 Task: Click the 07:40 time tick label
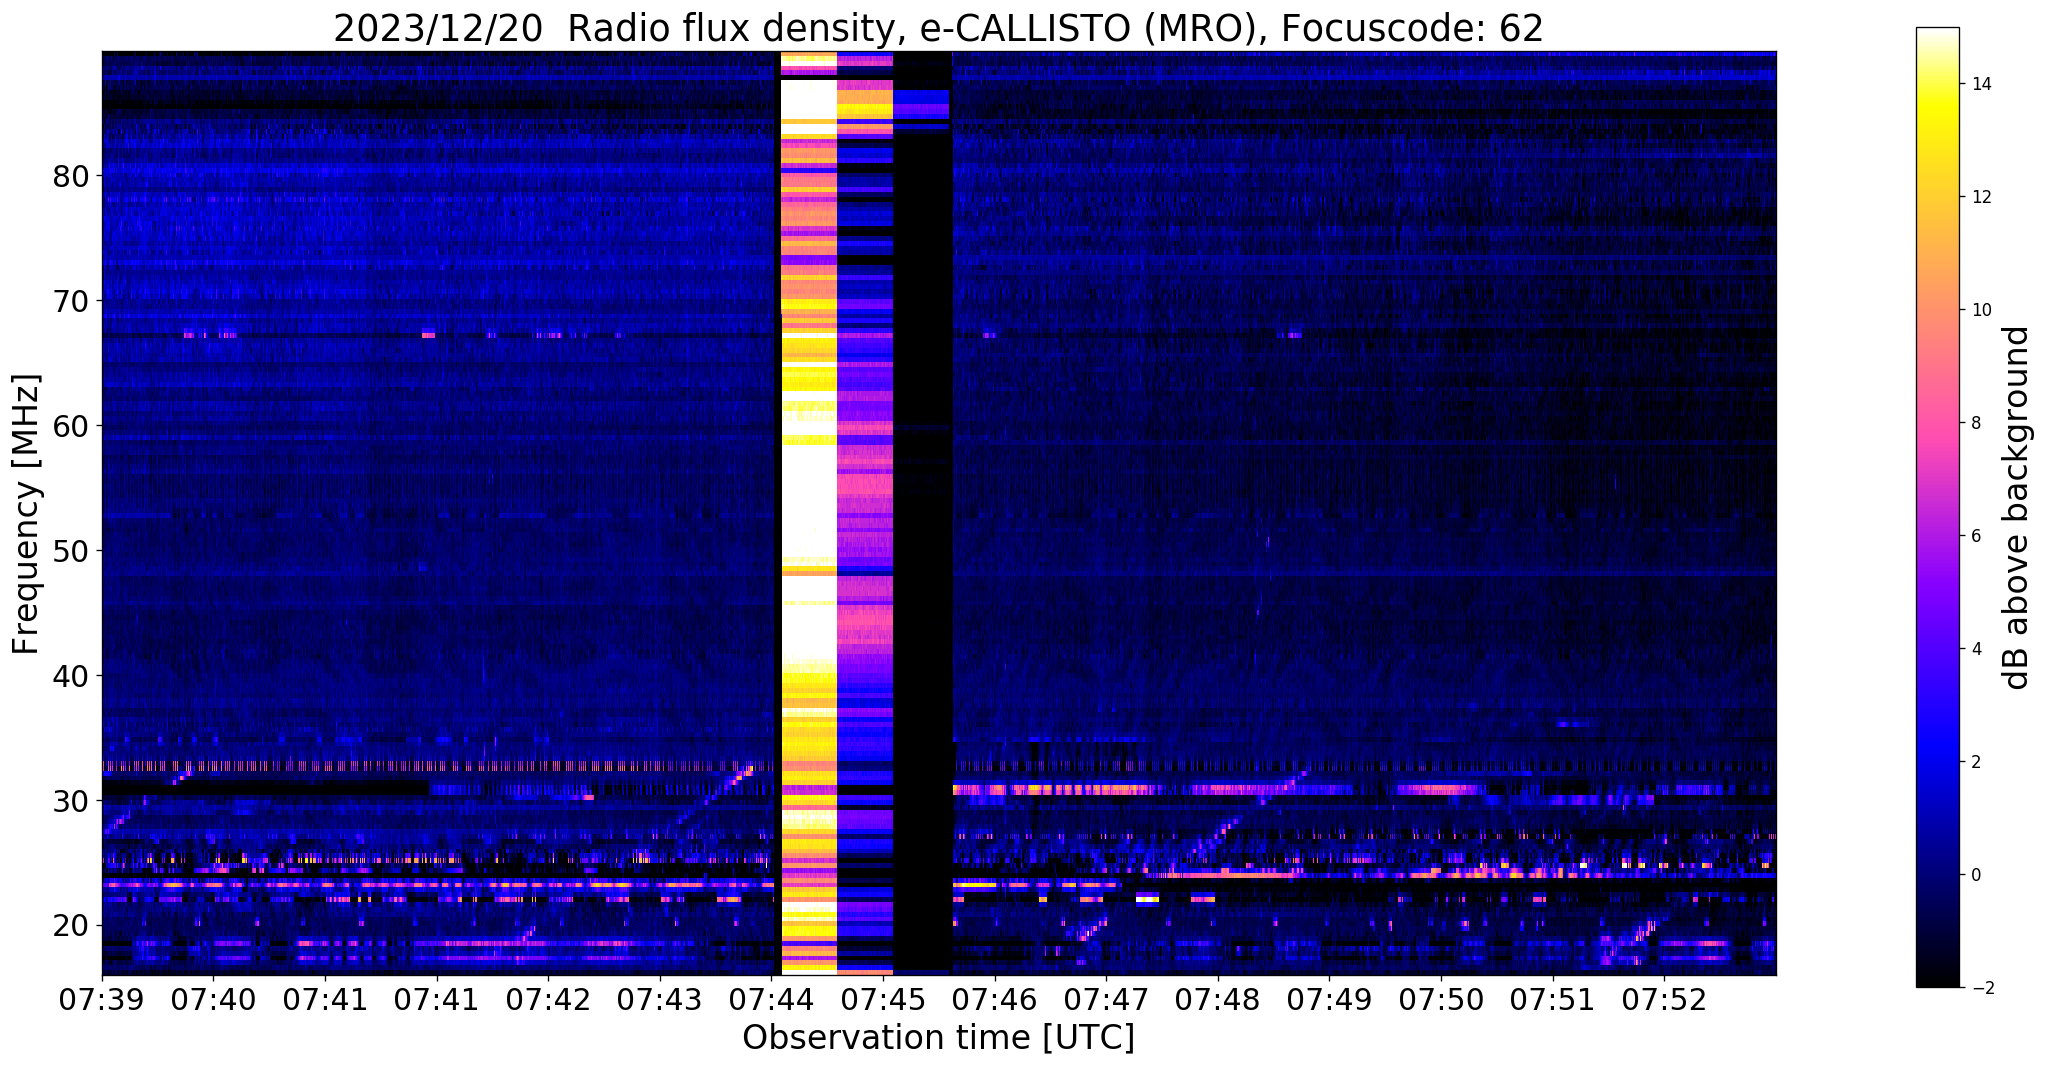tap(213, 999)
